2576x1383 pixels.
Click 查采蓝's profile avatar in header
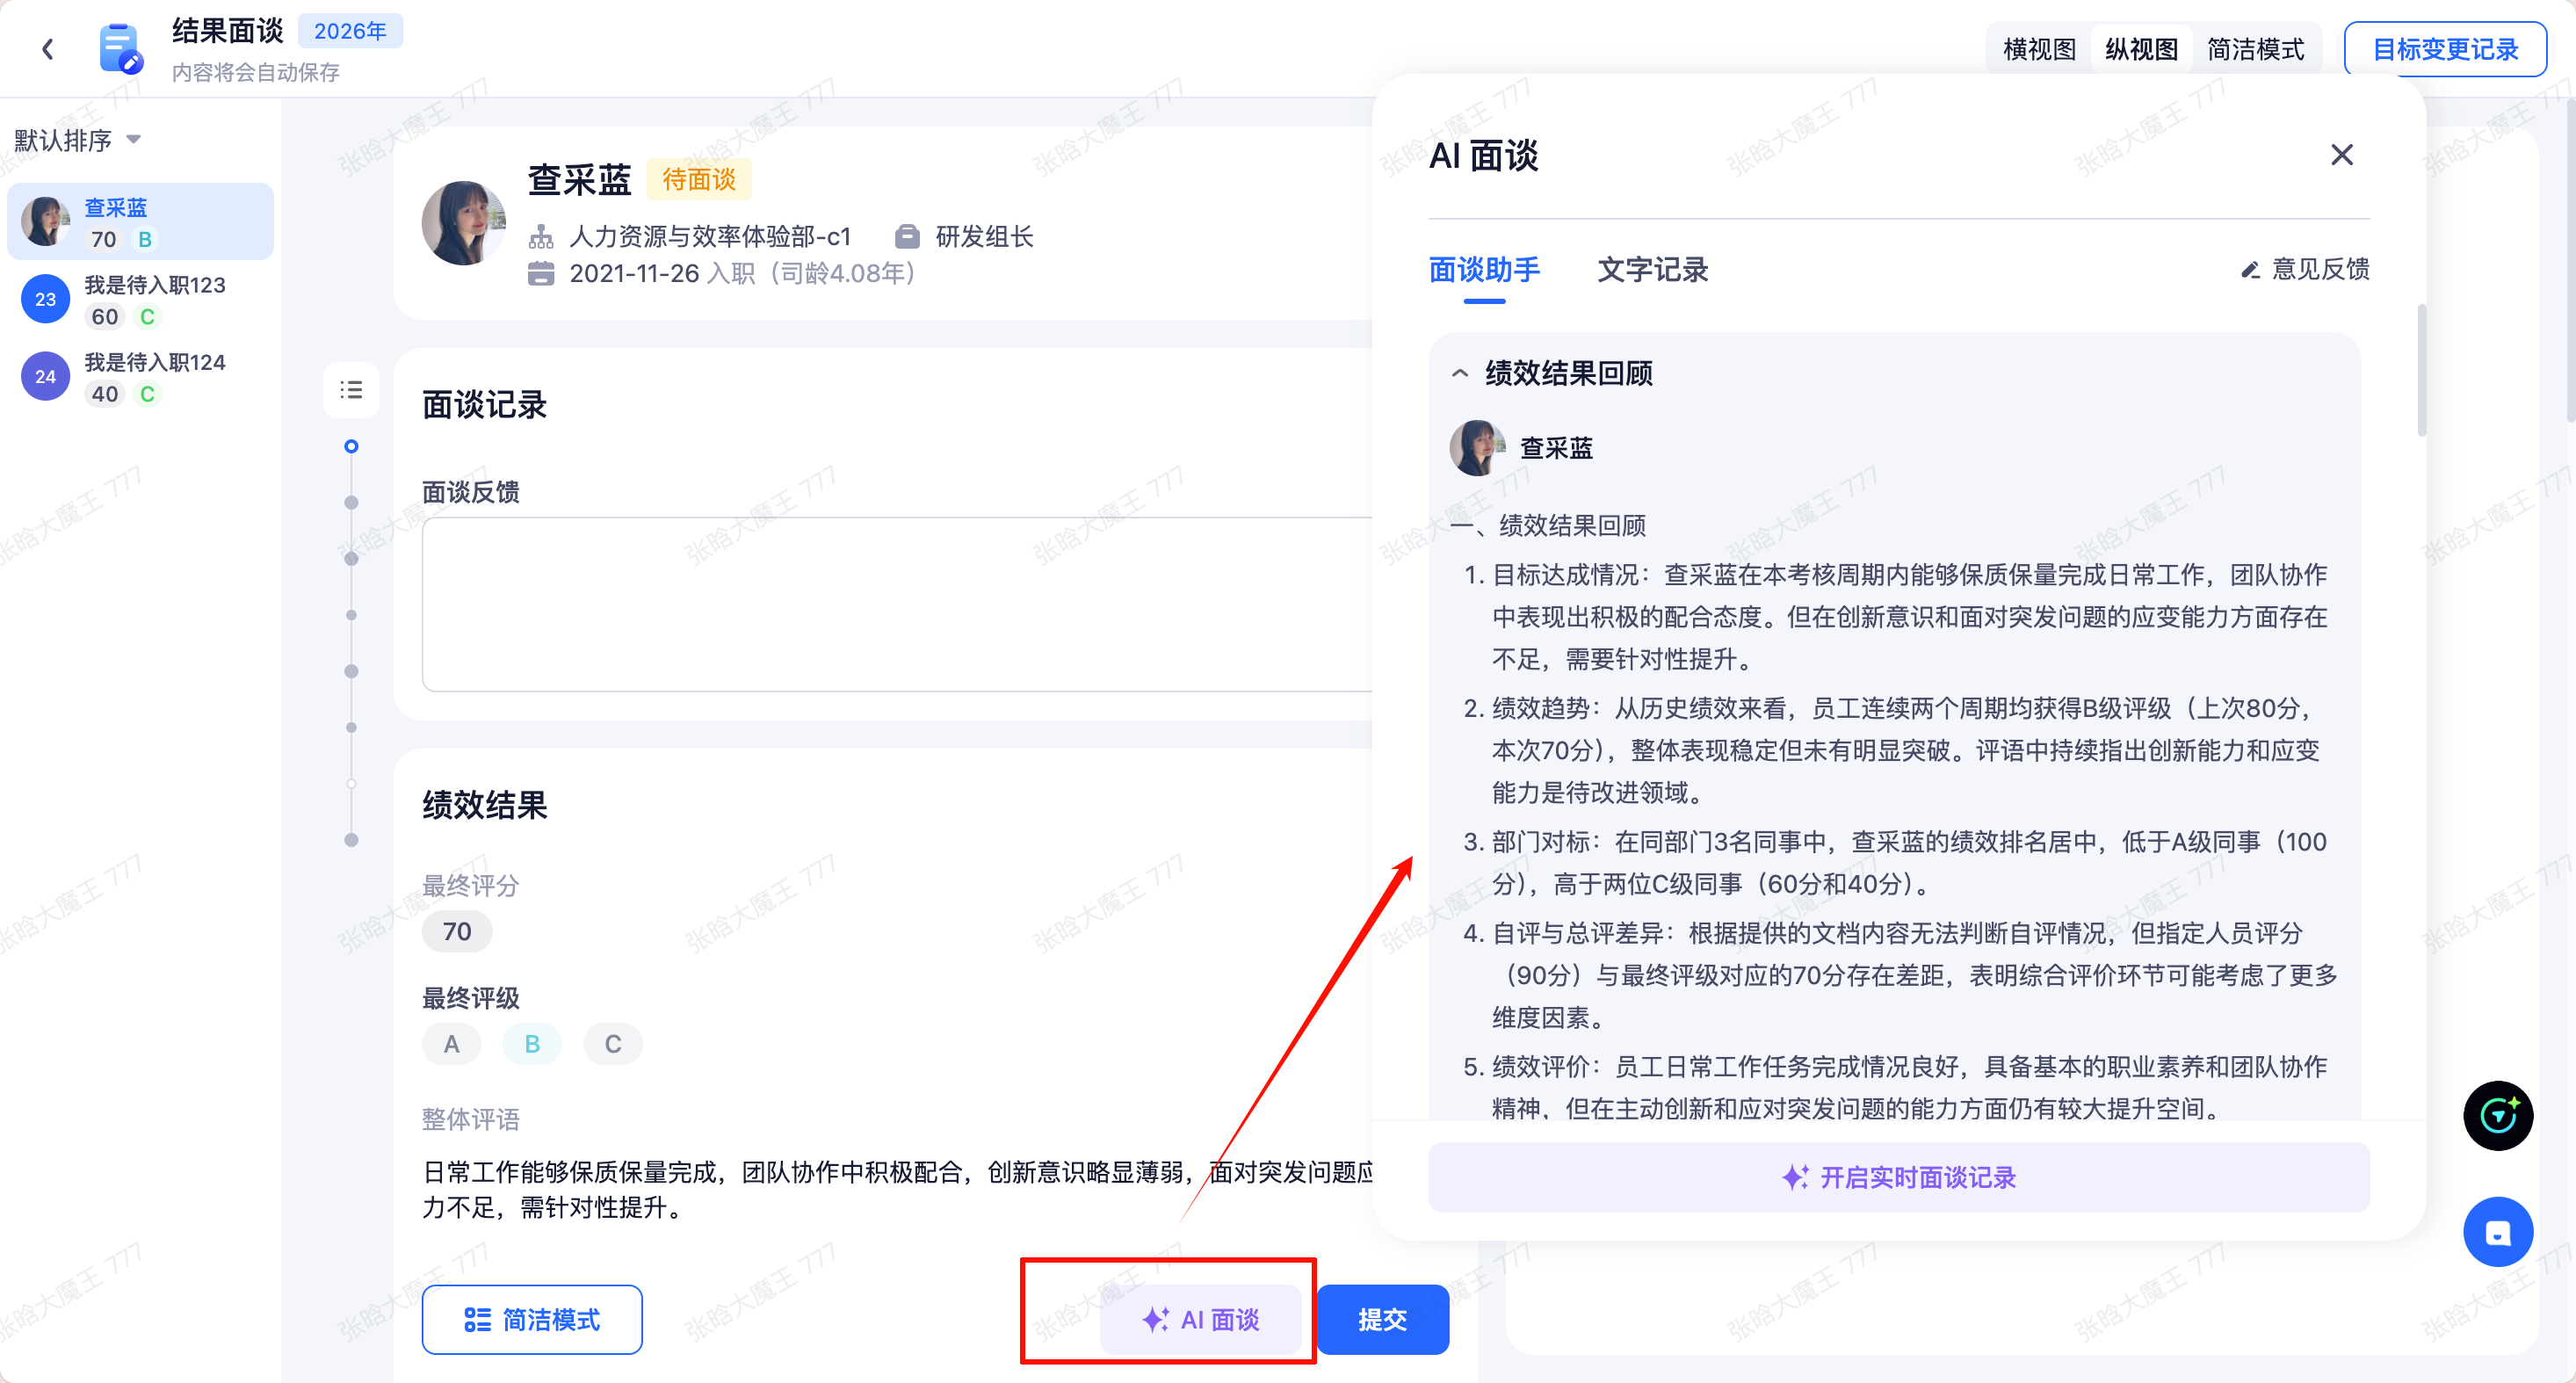tap(463, 223)
